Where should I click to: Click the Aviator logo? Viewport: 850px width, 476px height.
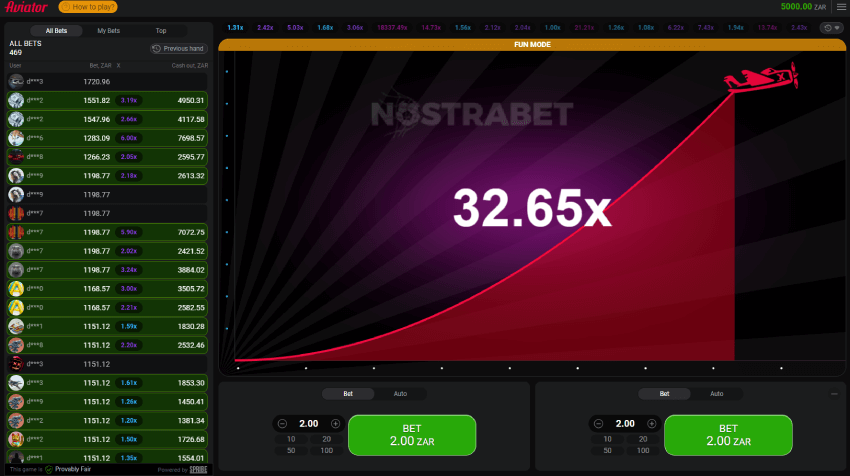pyautogui.click(x=26, y=7)
